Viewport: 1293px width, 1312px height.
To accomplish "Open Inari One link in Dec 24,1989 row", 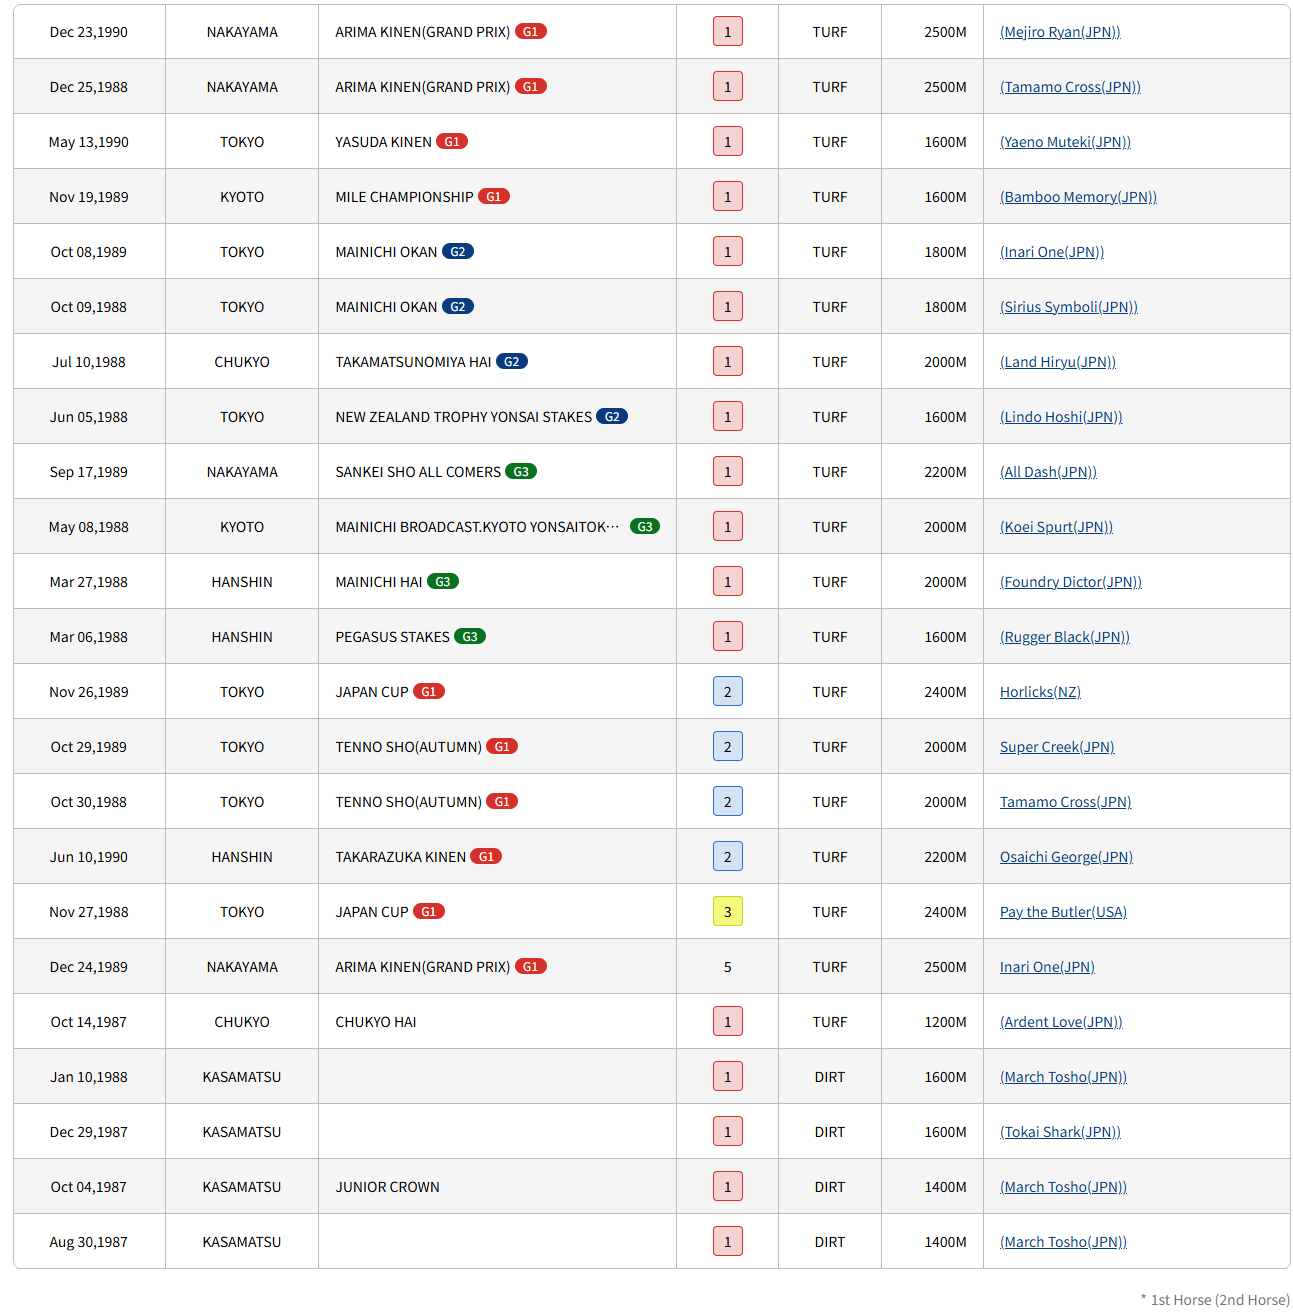I will click(1047, 967).
